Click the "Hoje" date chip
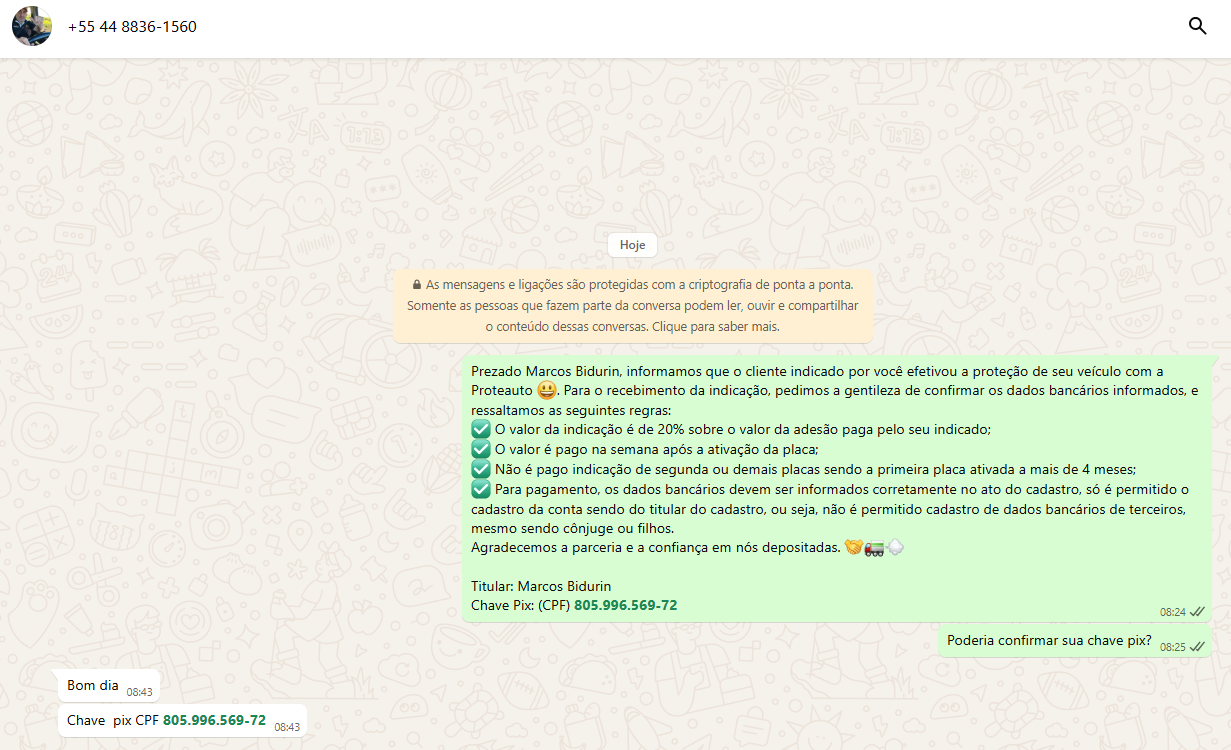1231x750 pixels. [x=632, y=245]
